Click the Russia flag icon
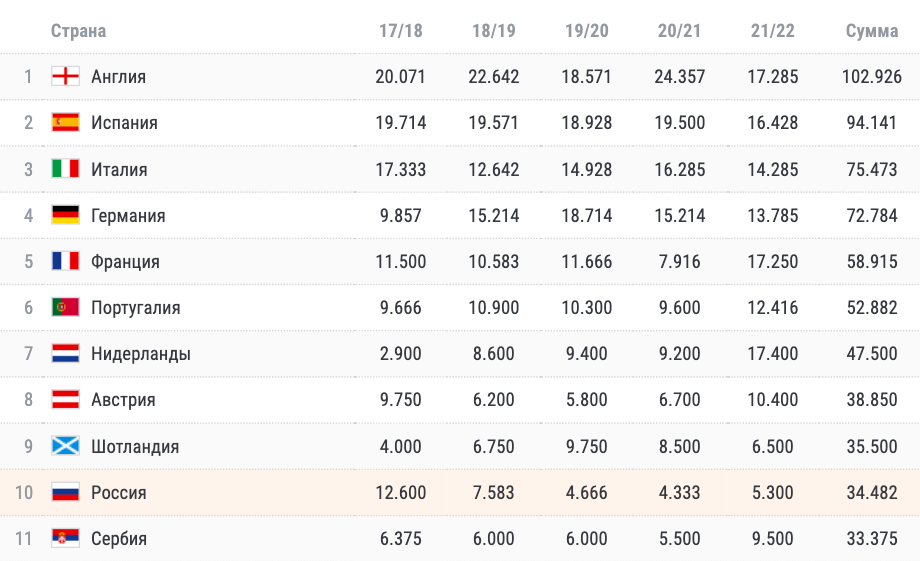The width and height of the screenshot is (920, 561). [65, 492]
